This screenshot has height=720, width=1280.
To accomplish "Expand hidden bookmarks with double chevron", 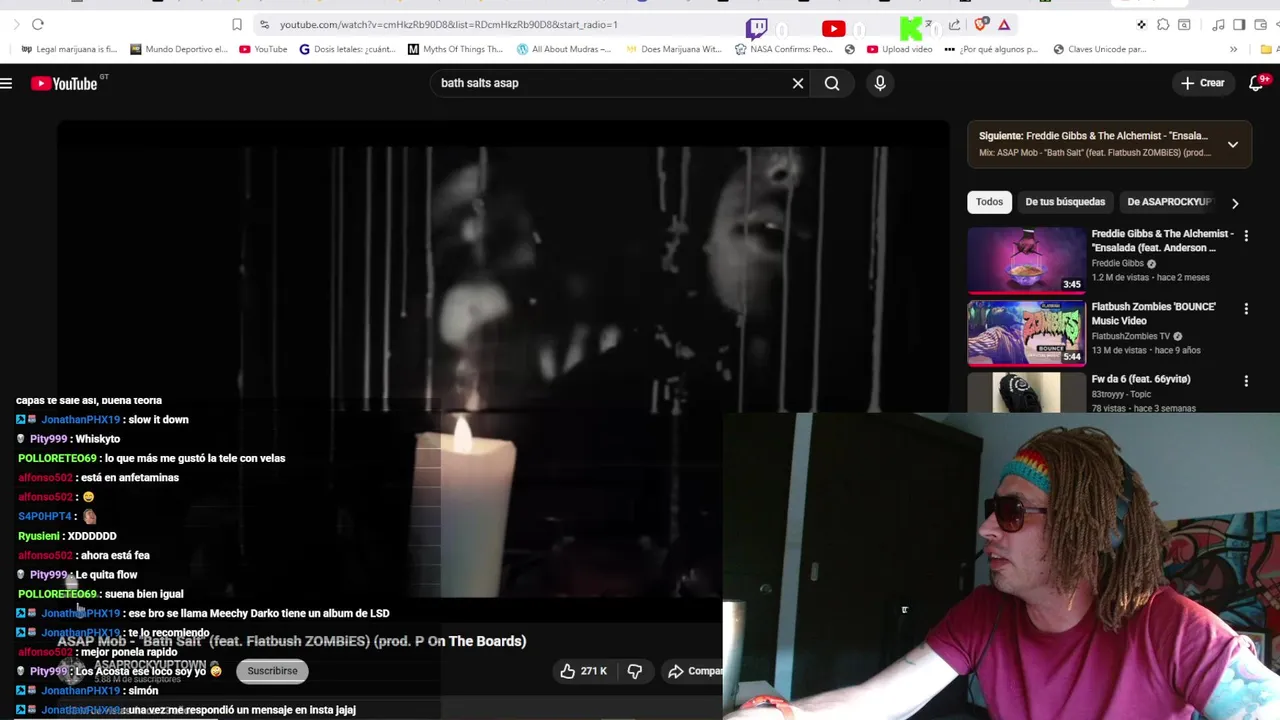I will click(1233, 49).
